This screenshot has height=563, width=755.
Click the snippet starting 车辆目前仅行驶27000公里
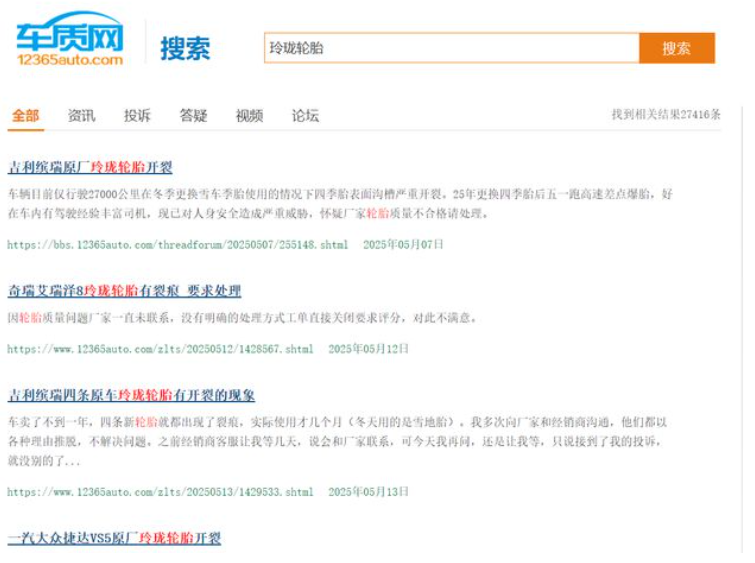340,204
